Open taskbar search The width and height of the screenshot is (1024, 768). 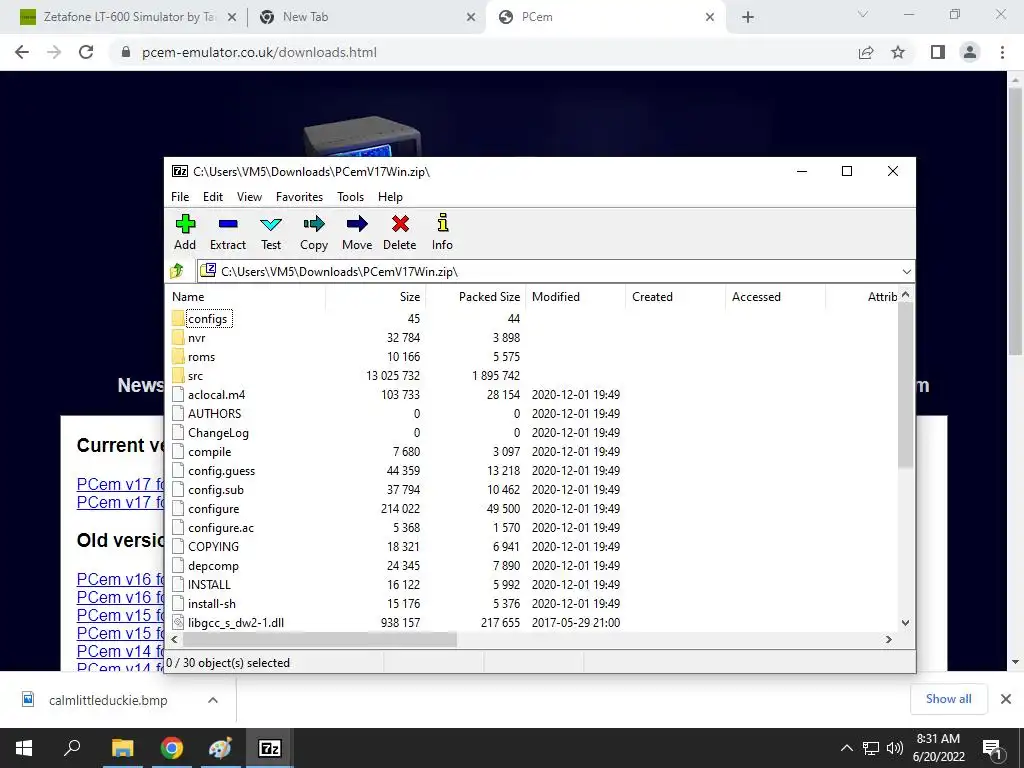tap(72, 748)
